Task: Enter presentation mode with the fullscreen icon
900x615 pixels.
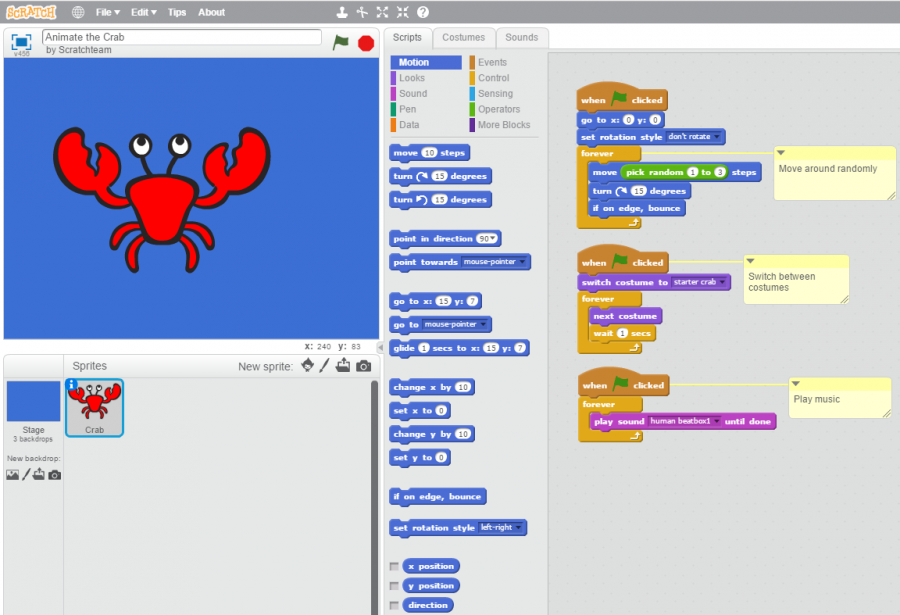Action: (19, 42)
